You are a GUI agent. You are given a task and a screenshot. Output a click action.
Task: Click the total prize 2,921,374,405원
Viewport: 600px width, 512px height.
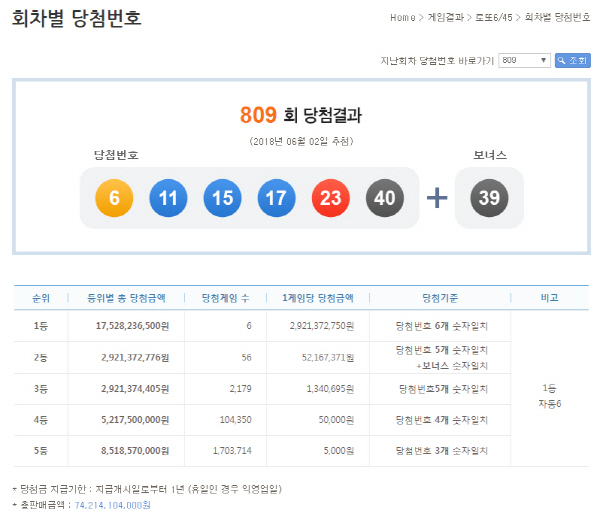[x=135, y=389]
